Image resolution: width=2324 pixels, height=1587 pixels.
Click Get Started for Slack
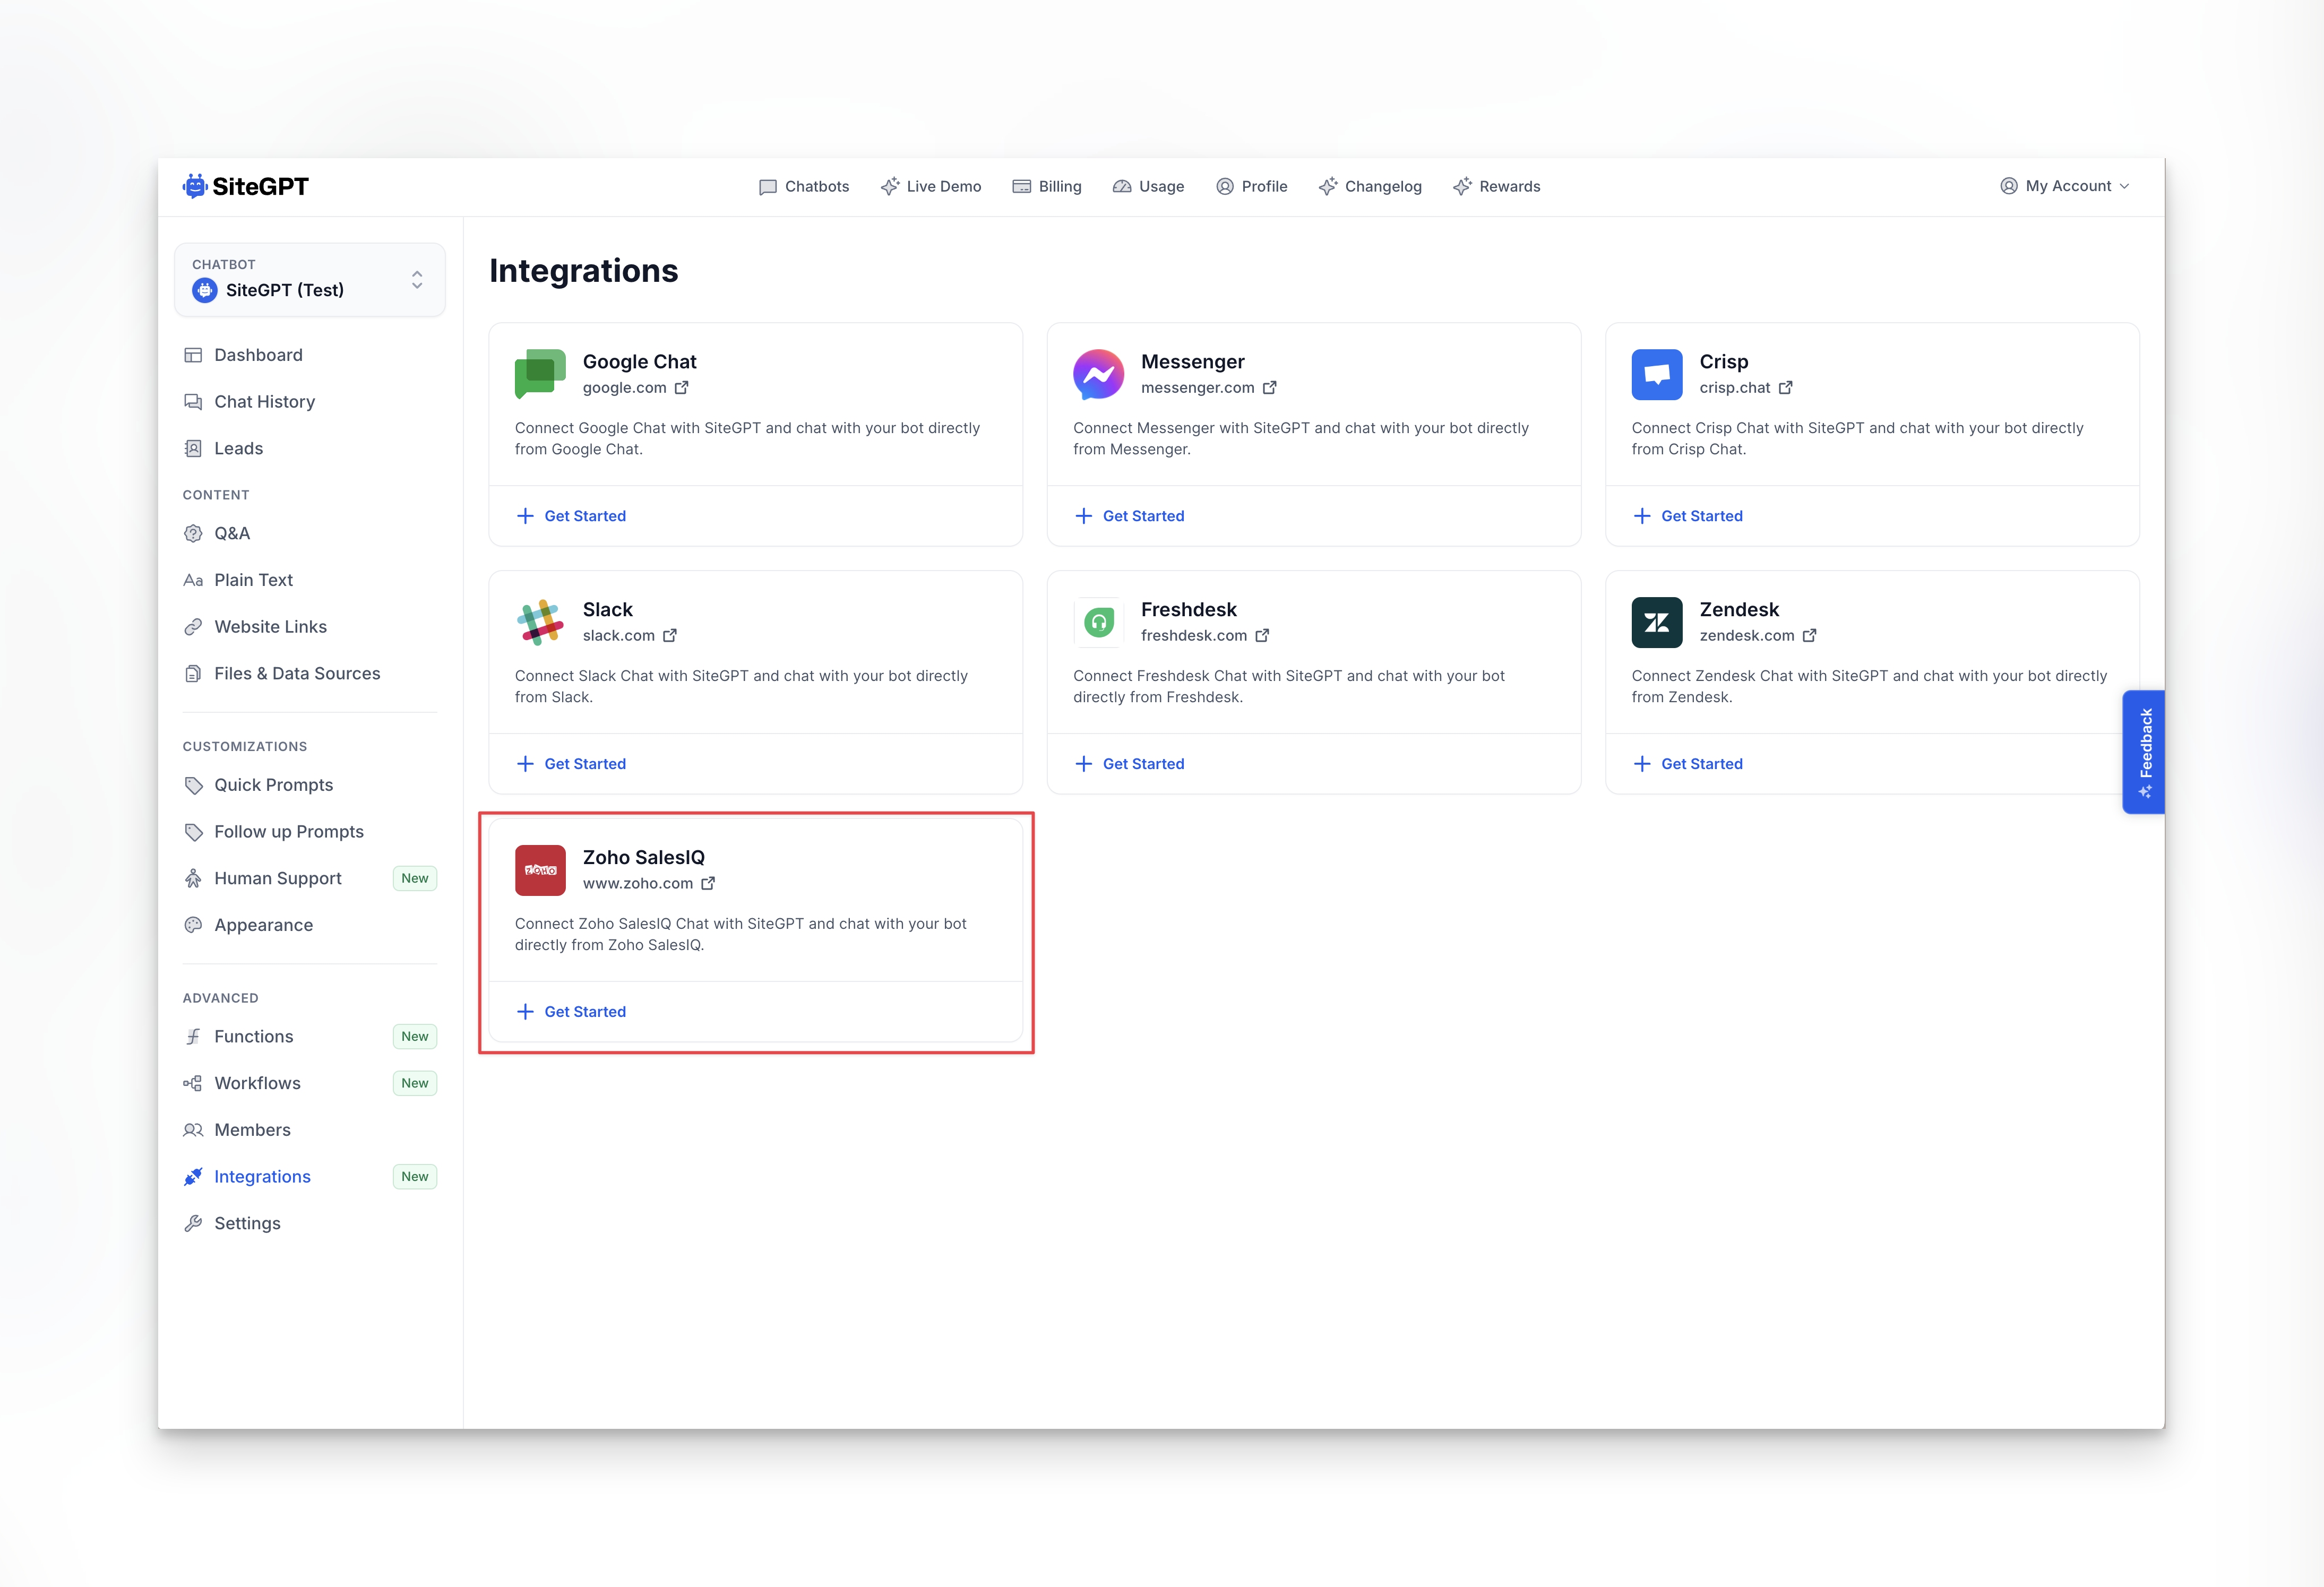point(584,764)
